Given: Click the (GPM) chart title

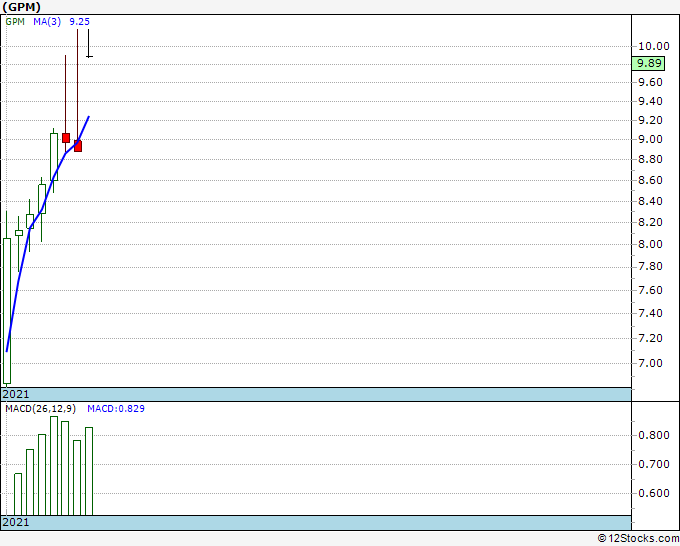Looking at the screenshot, I should pos(21,7).
